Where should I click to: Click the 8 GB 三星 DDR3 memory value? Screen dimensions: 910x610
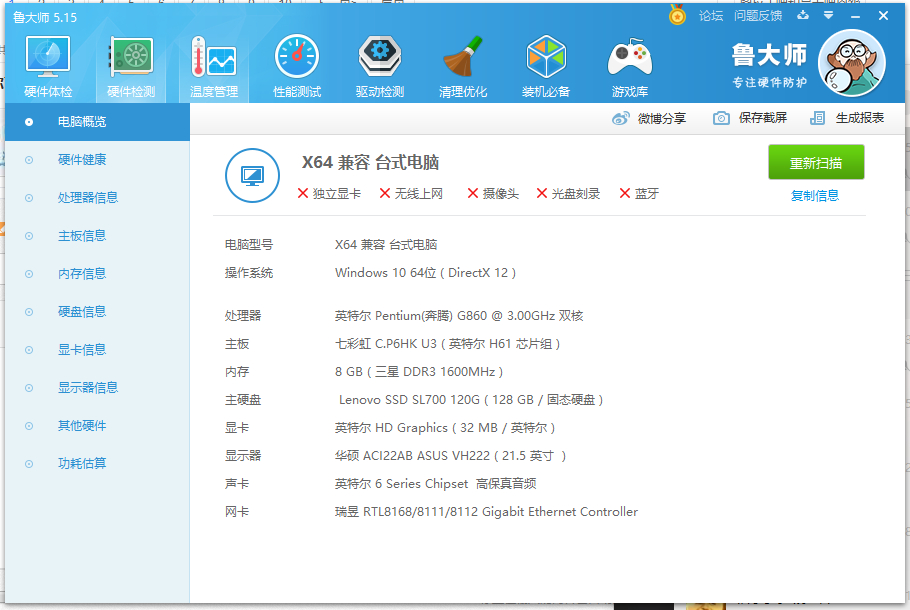pos(419,371)
